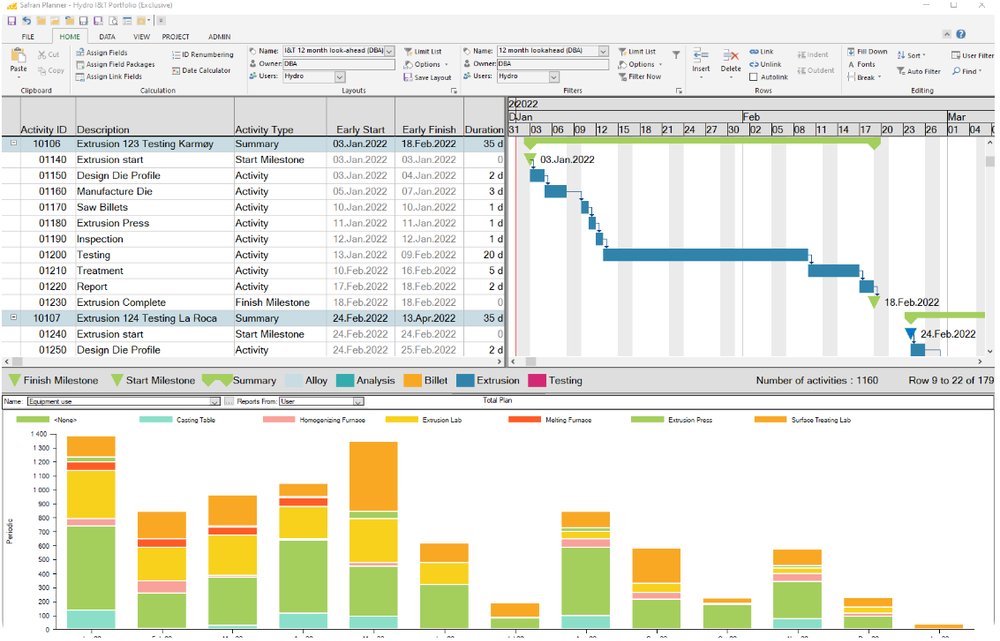Switch to the VIEW ribbon tab
1000x641 pixels.
142,37
